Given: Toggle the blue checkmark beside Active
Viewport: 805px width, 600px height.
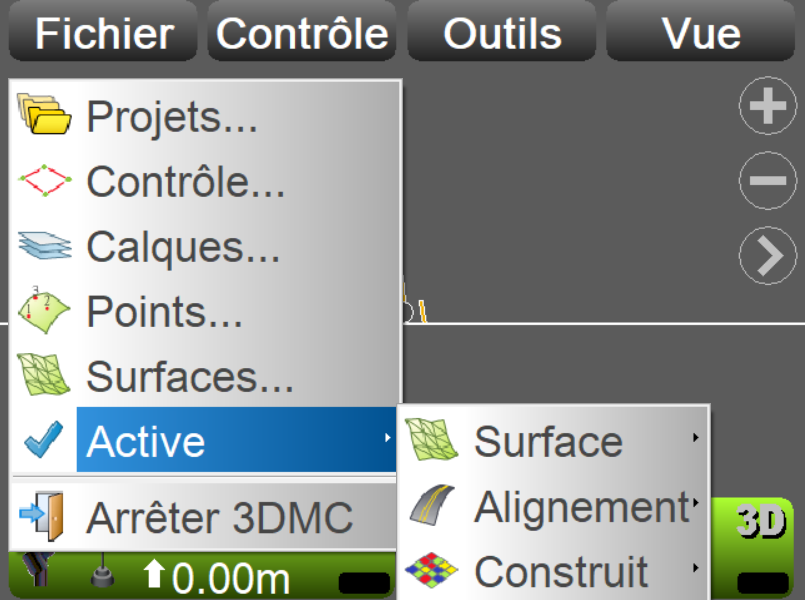Looking at the screenshot, I should 42,440.
